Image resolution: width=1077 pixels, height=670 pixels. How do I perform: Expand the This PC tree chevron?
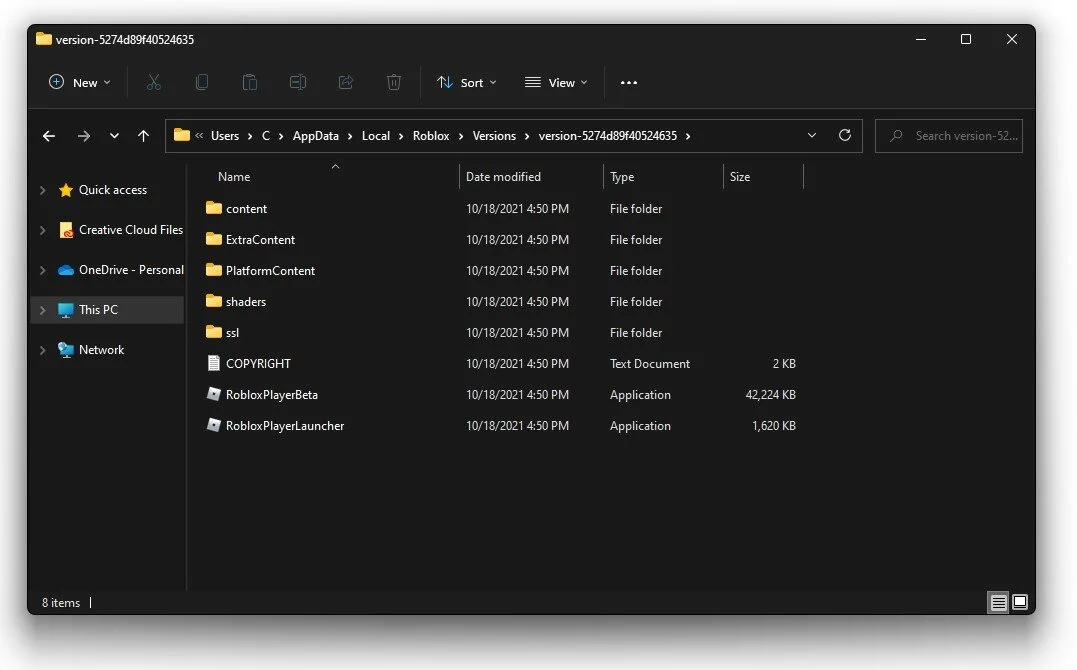pyautogui.click(x=43, y=310)
